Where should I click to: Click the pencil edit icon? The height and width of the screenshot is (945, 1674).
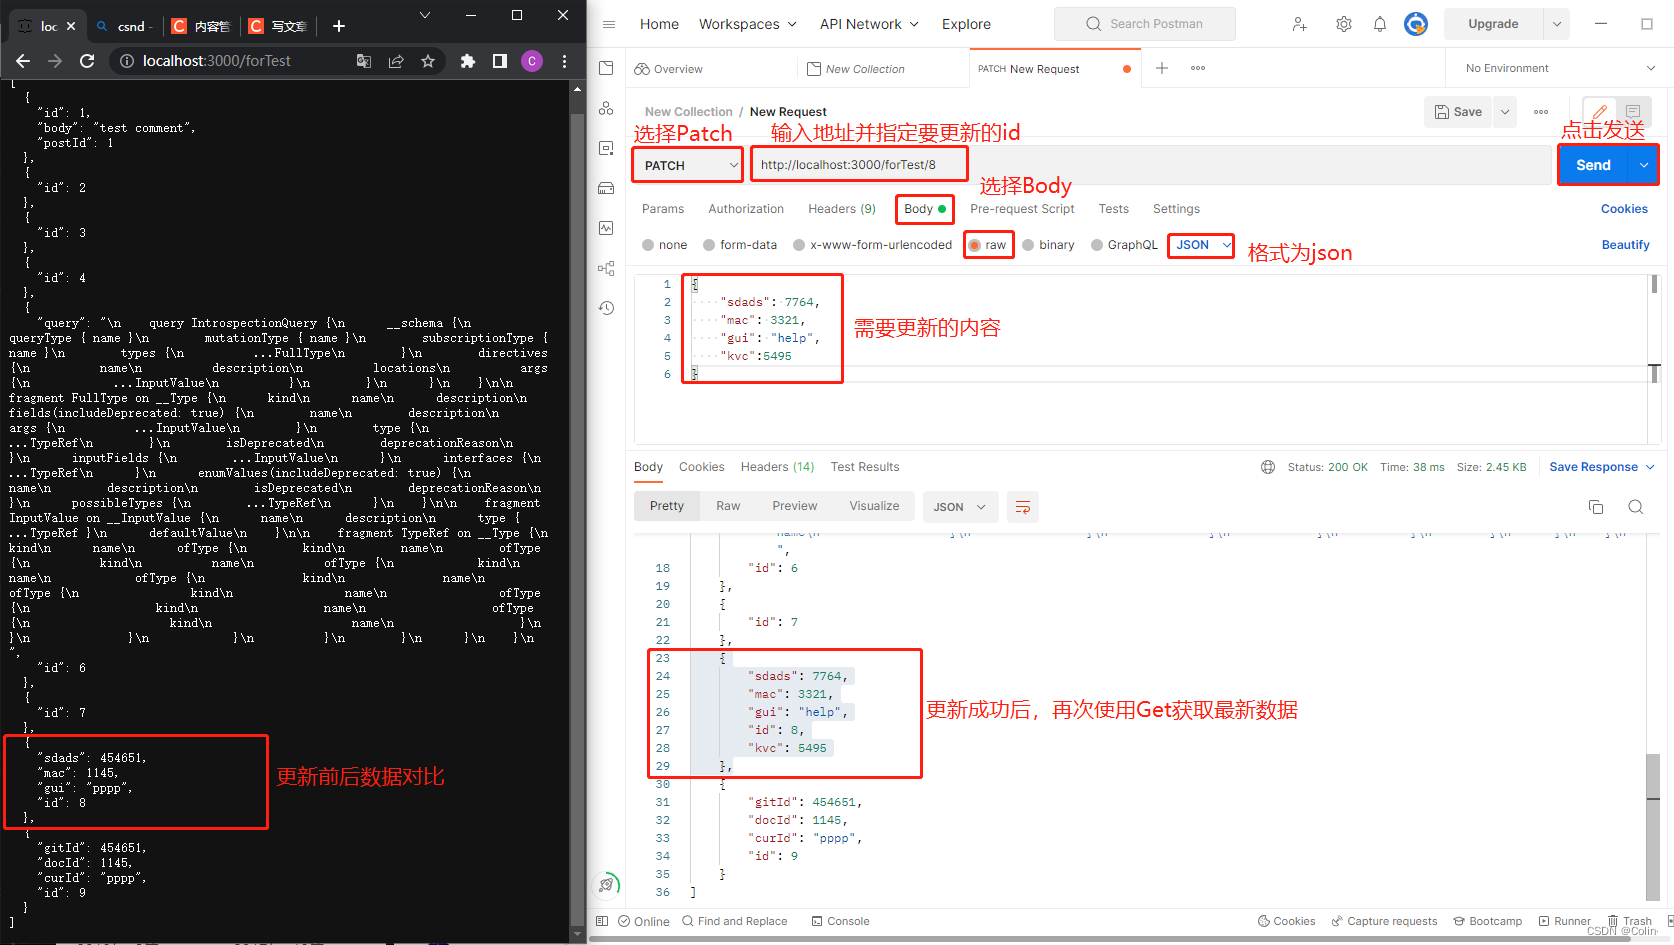tap(1600, 112)
